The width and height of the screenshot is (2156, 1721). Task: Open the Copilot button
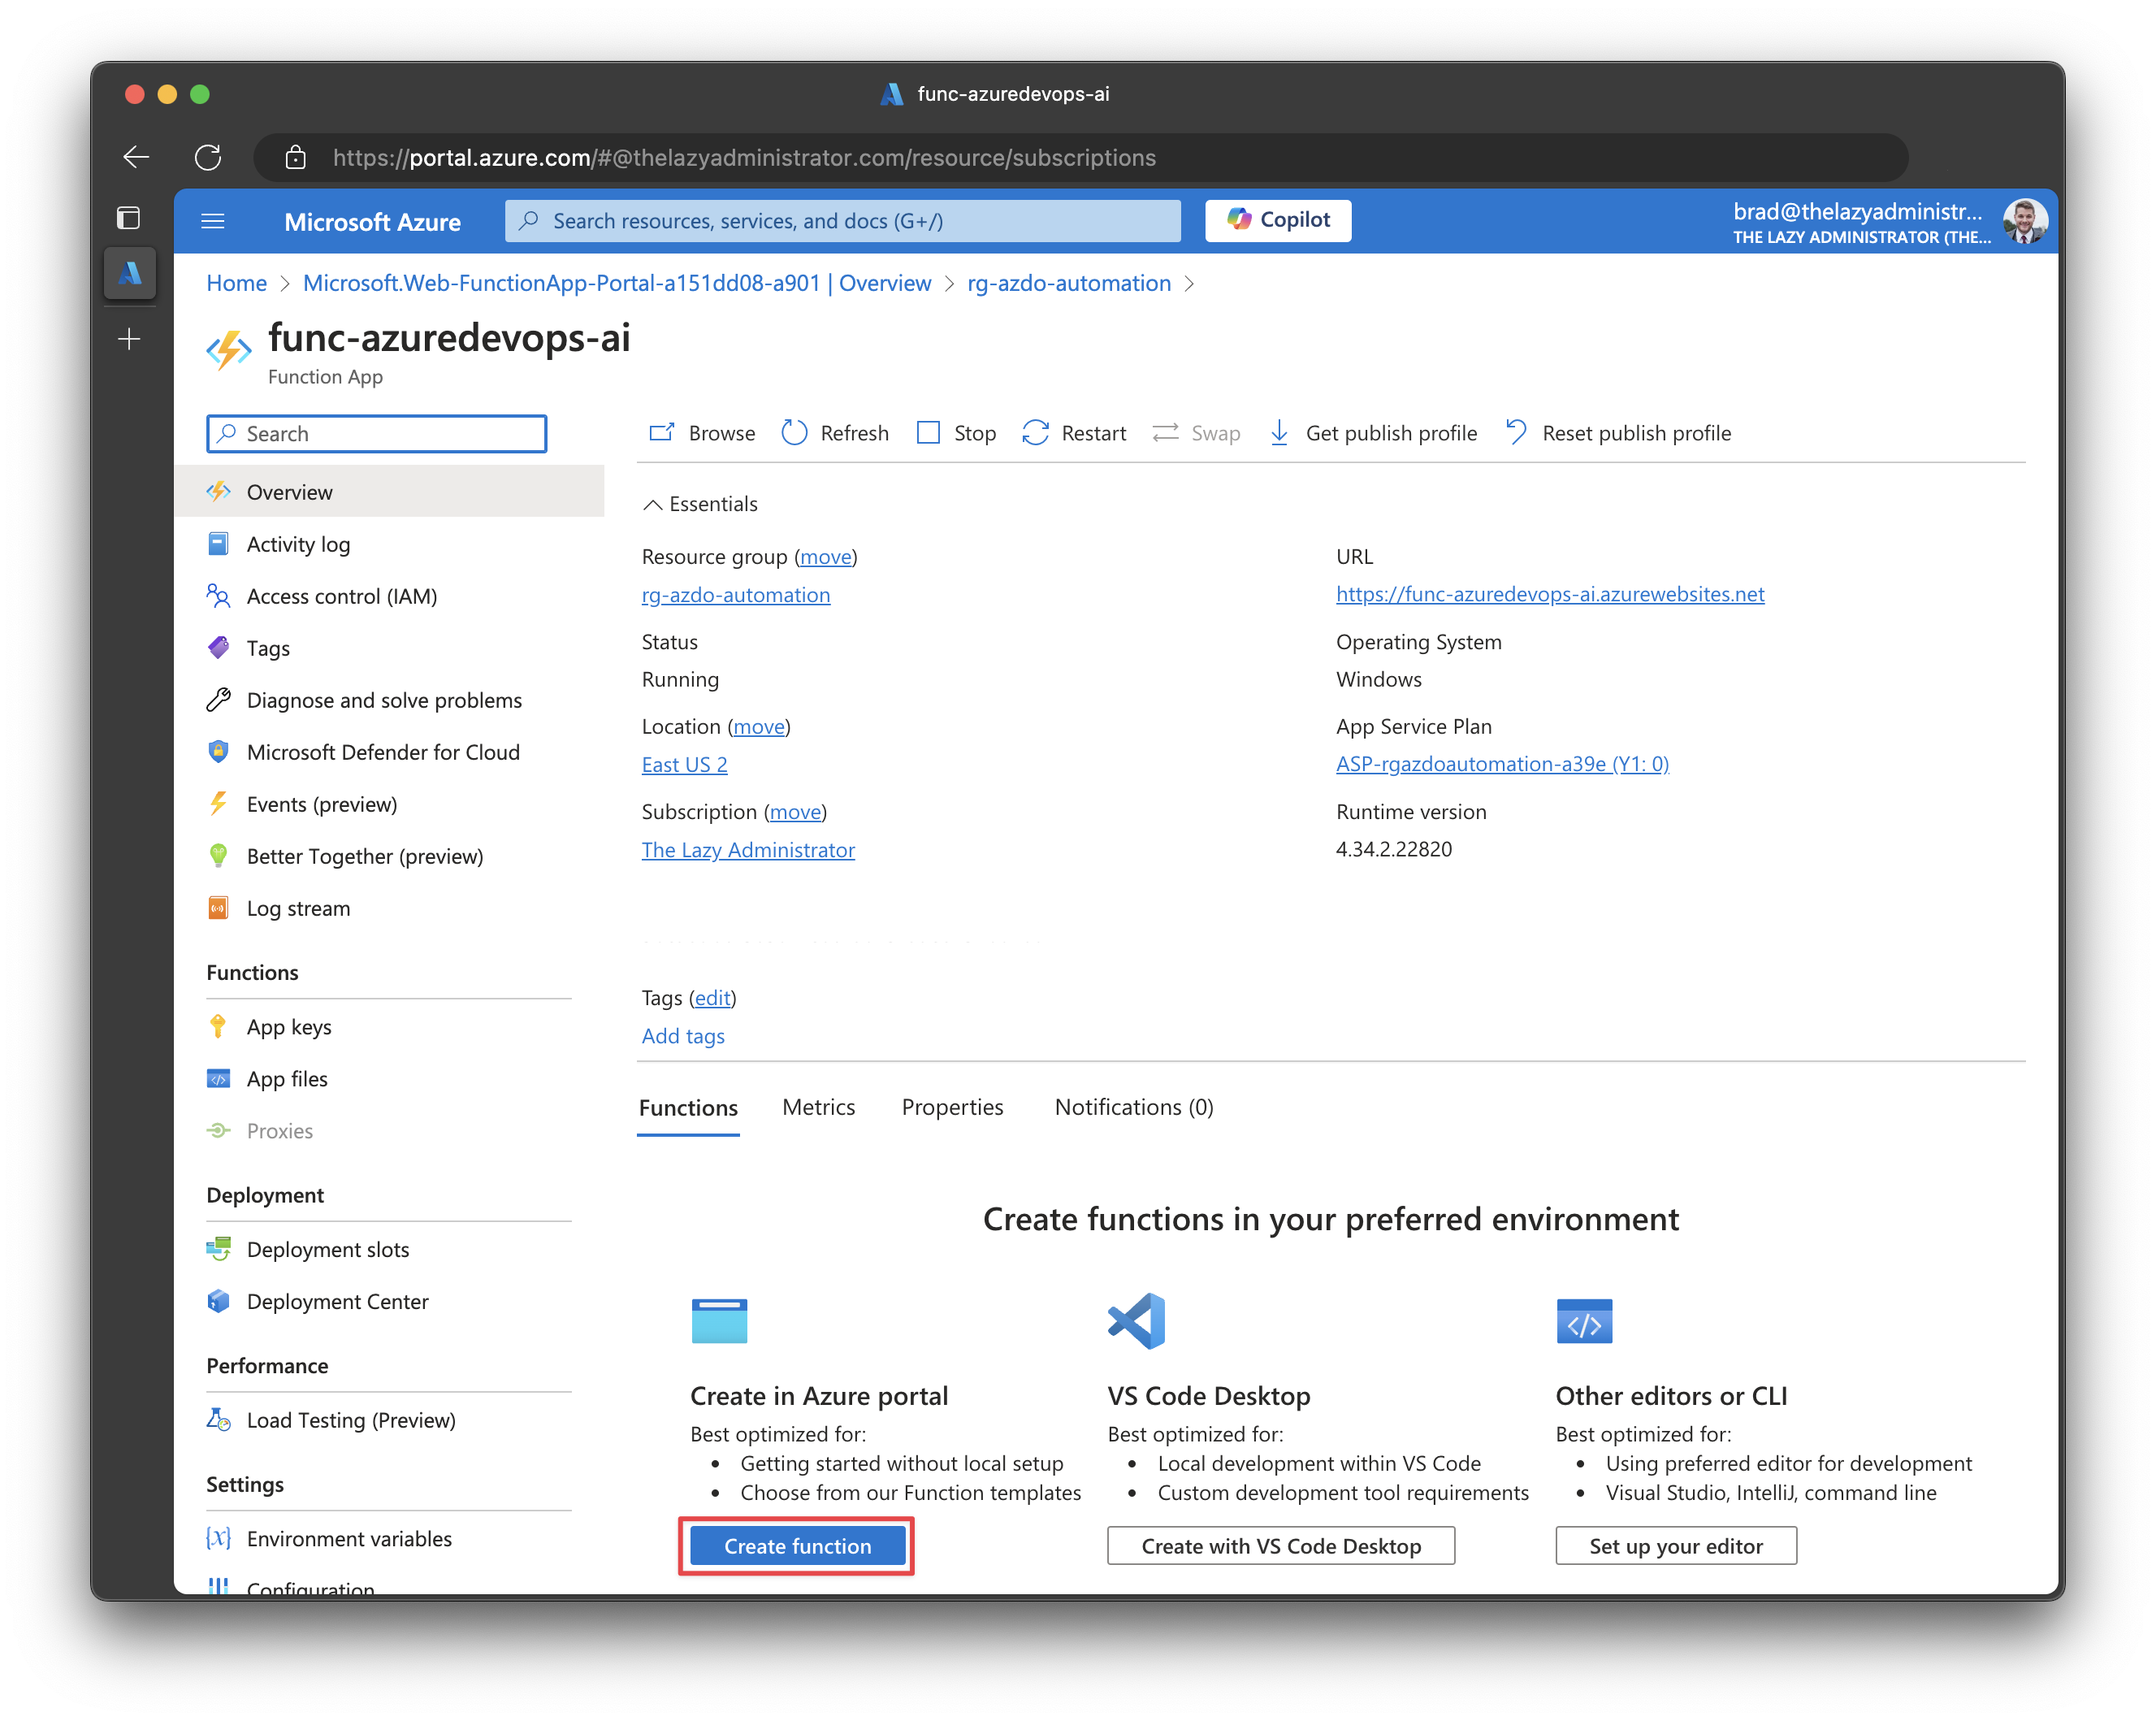pos(1277,220)
